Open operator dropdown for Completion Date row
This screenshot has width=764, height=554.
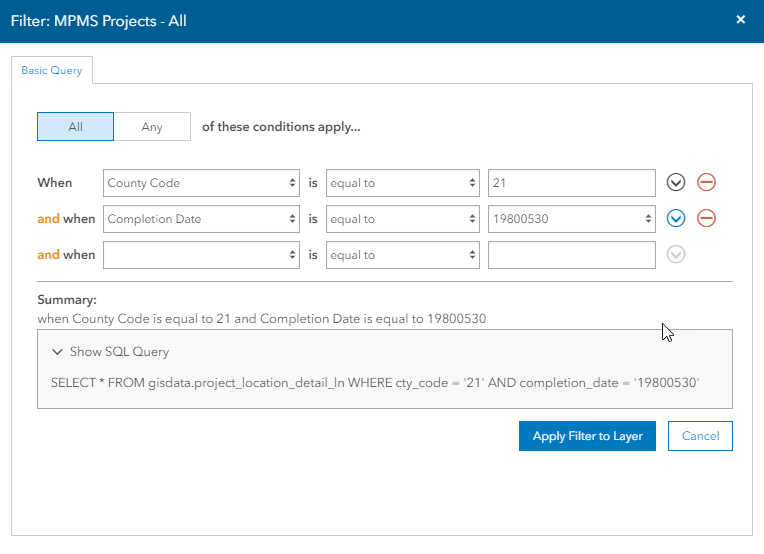pos(402,219)
